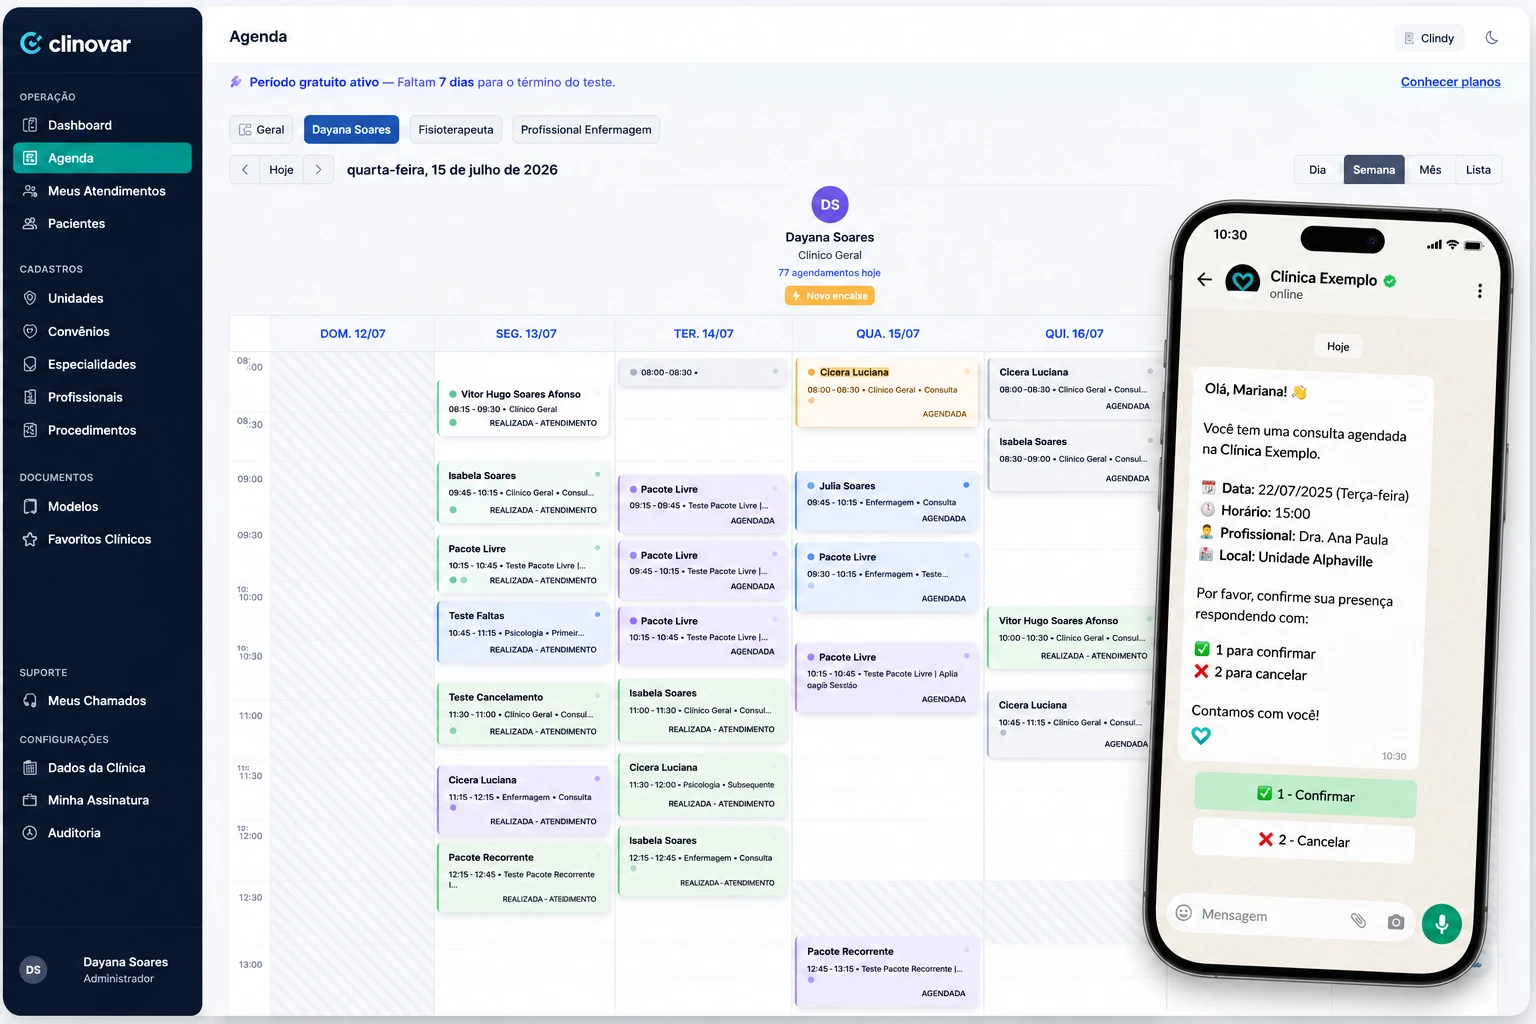Click the SEG. 13/07 column header
The image size is (1536, 1024).
click(526, 334)
